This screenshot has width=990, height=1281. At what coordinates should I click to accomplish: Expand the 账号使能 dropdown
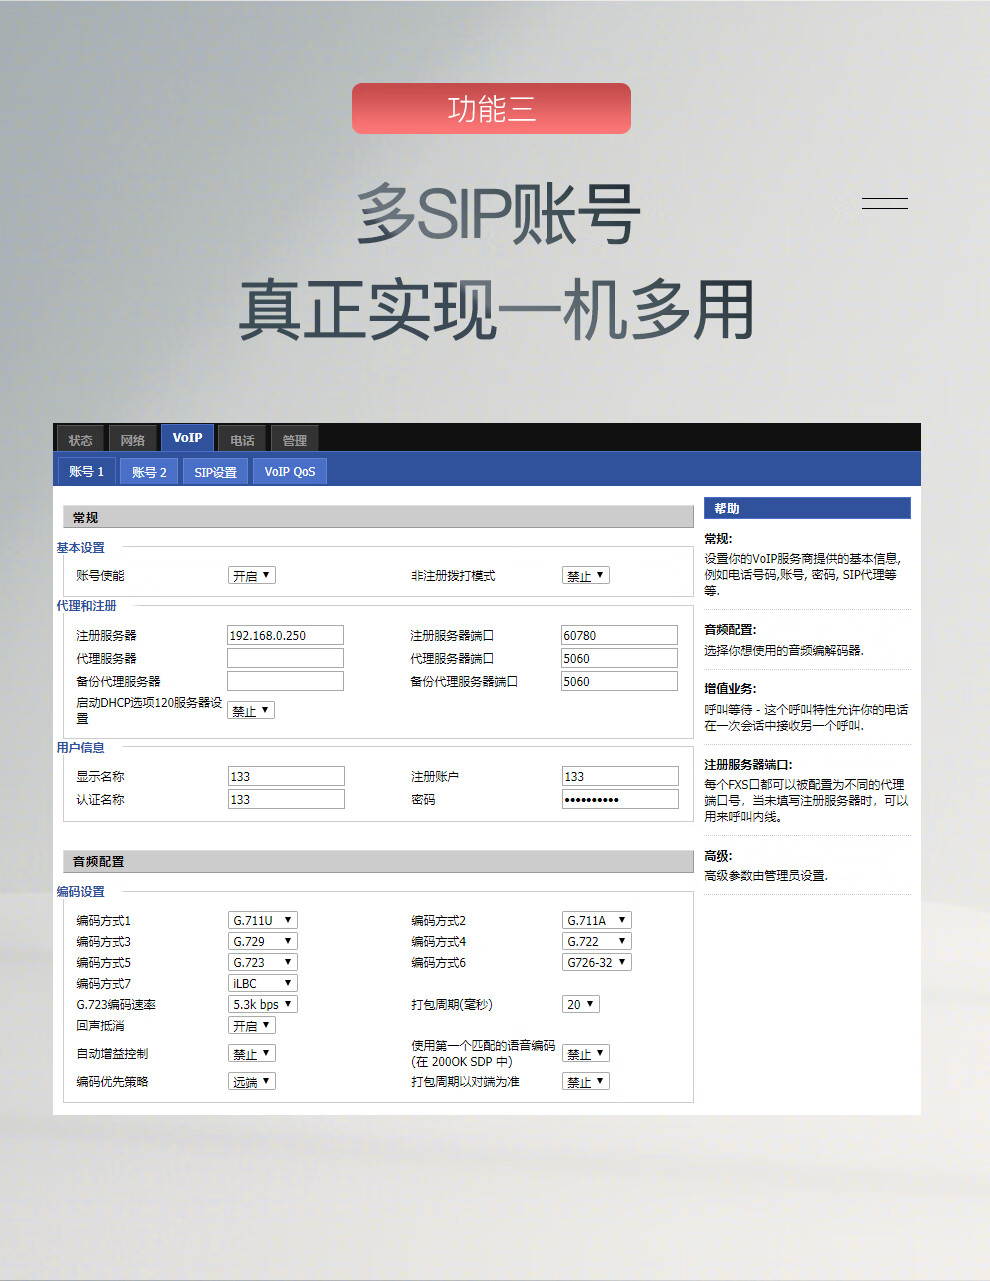(x=251, y=576)
